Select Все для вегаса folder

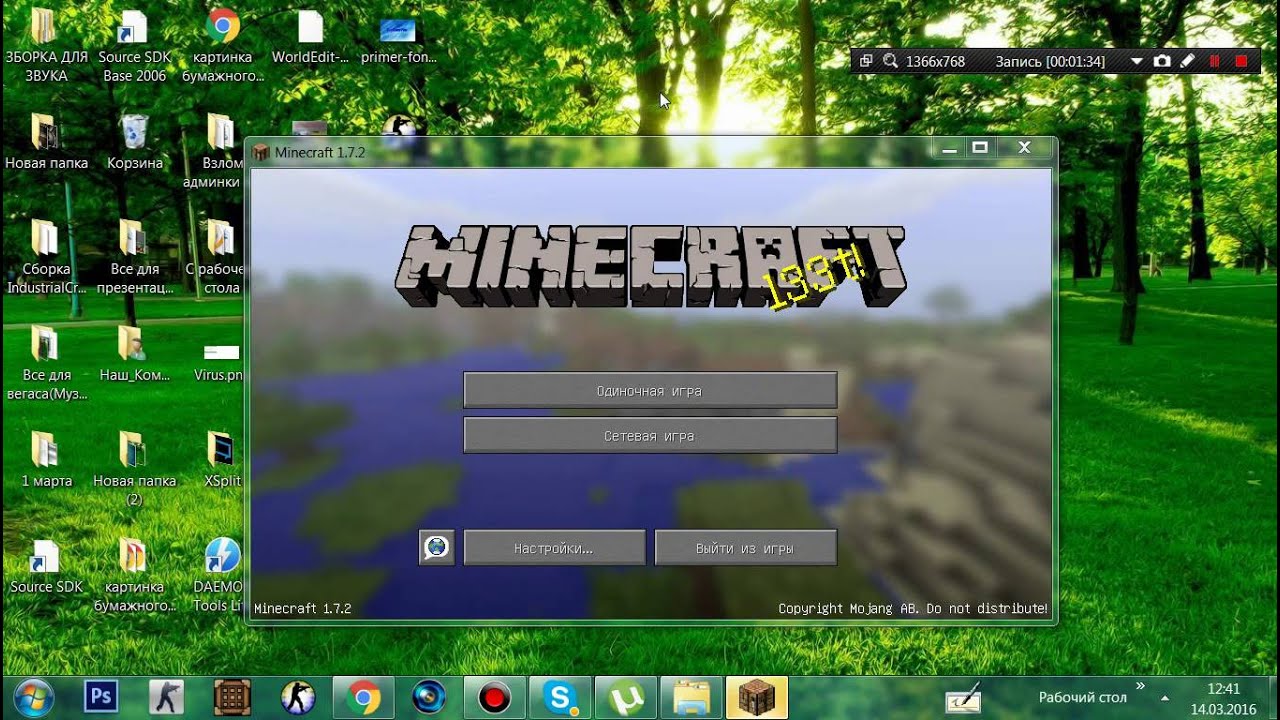coord(46,364)
